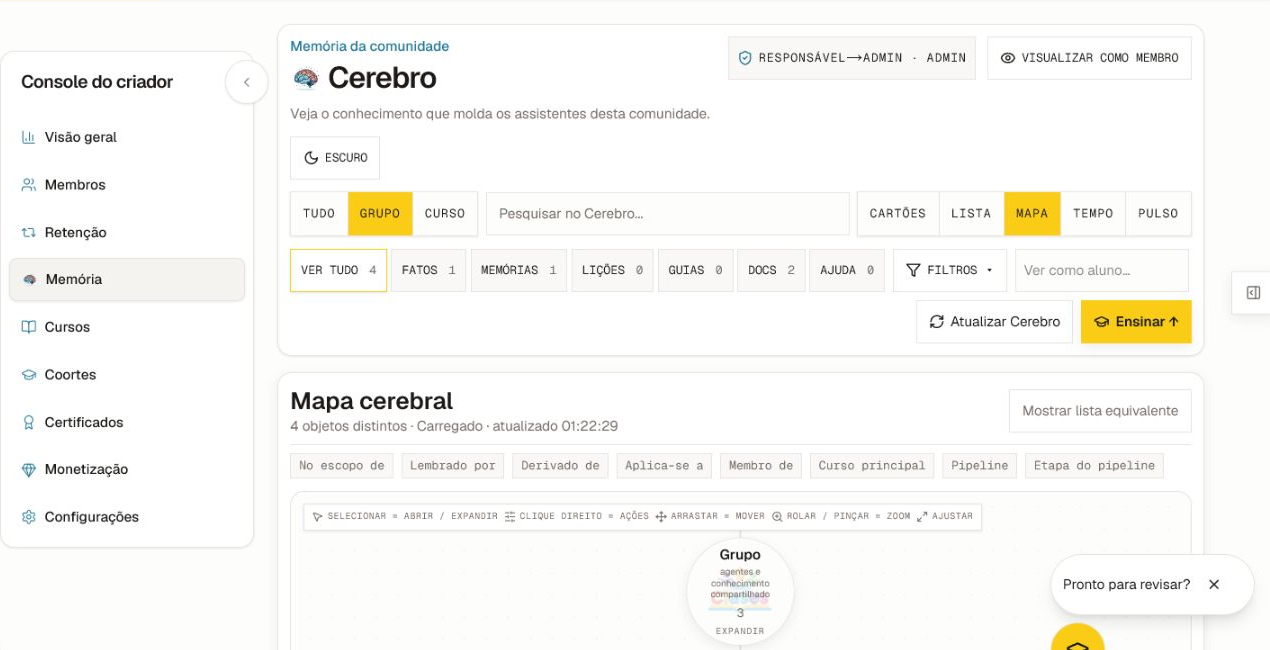Click Mostrar lista equivalente button
Screen dimensions: 1270x650
click(1100, 411)
